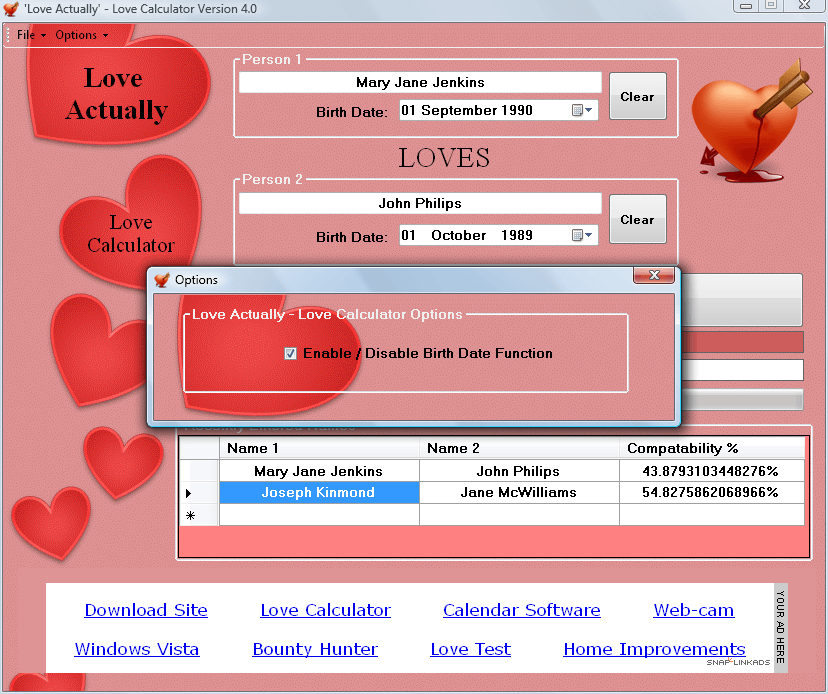Viewport: 828px width, 694px height.
Task: Click the arrow-pierced heart icon
Action: 747,118
